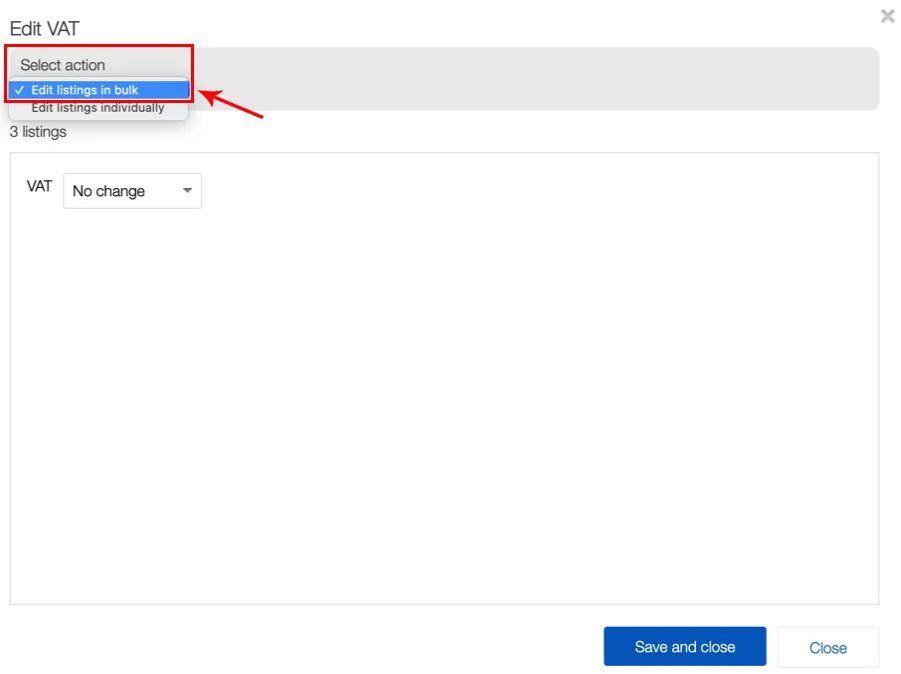The width and height of the screenshot is (901, 674).
Task: Click the 'VAT' field label
Action: (39, 186)
